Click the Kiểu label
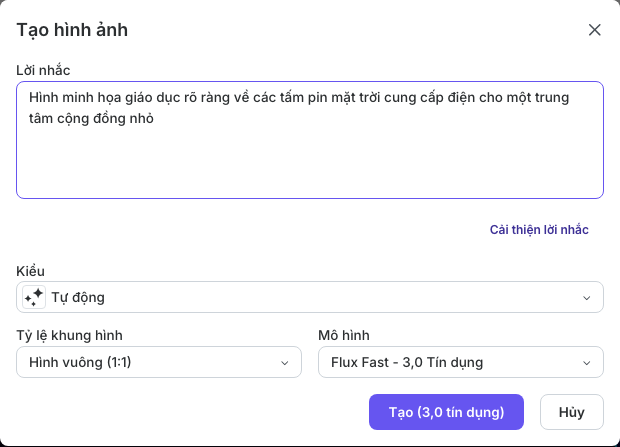 click(x=30, y=271)
